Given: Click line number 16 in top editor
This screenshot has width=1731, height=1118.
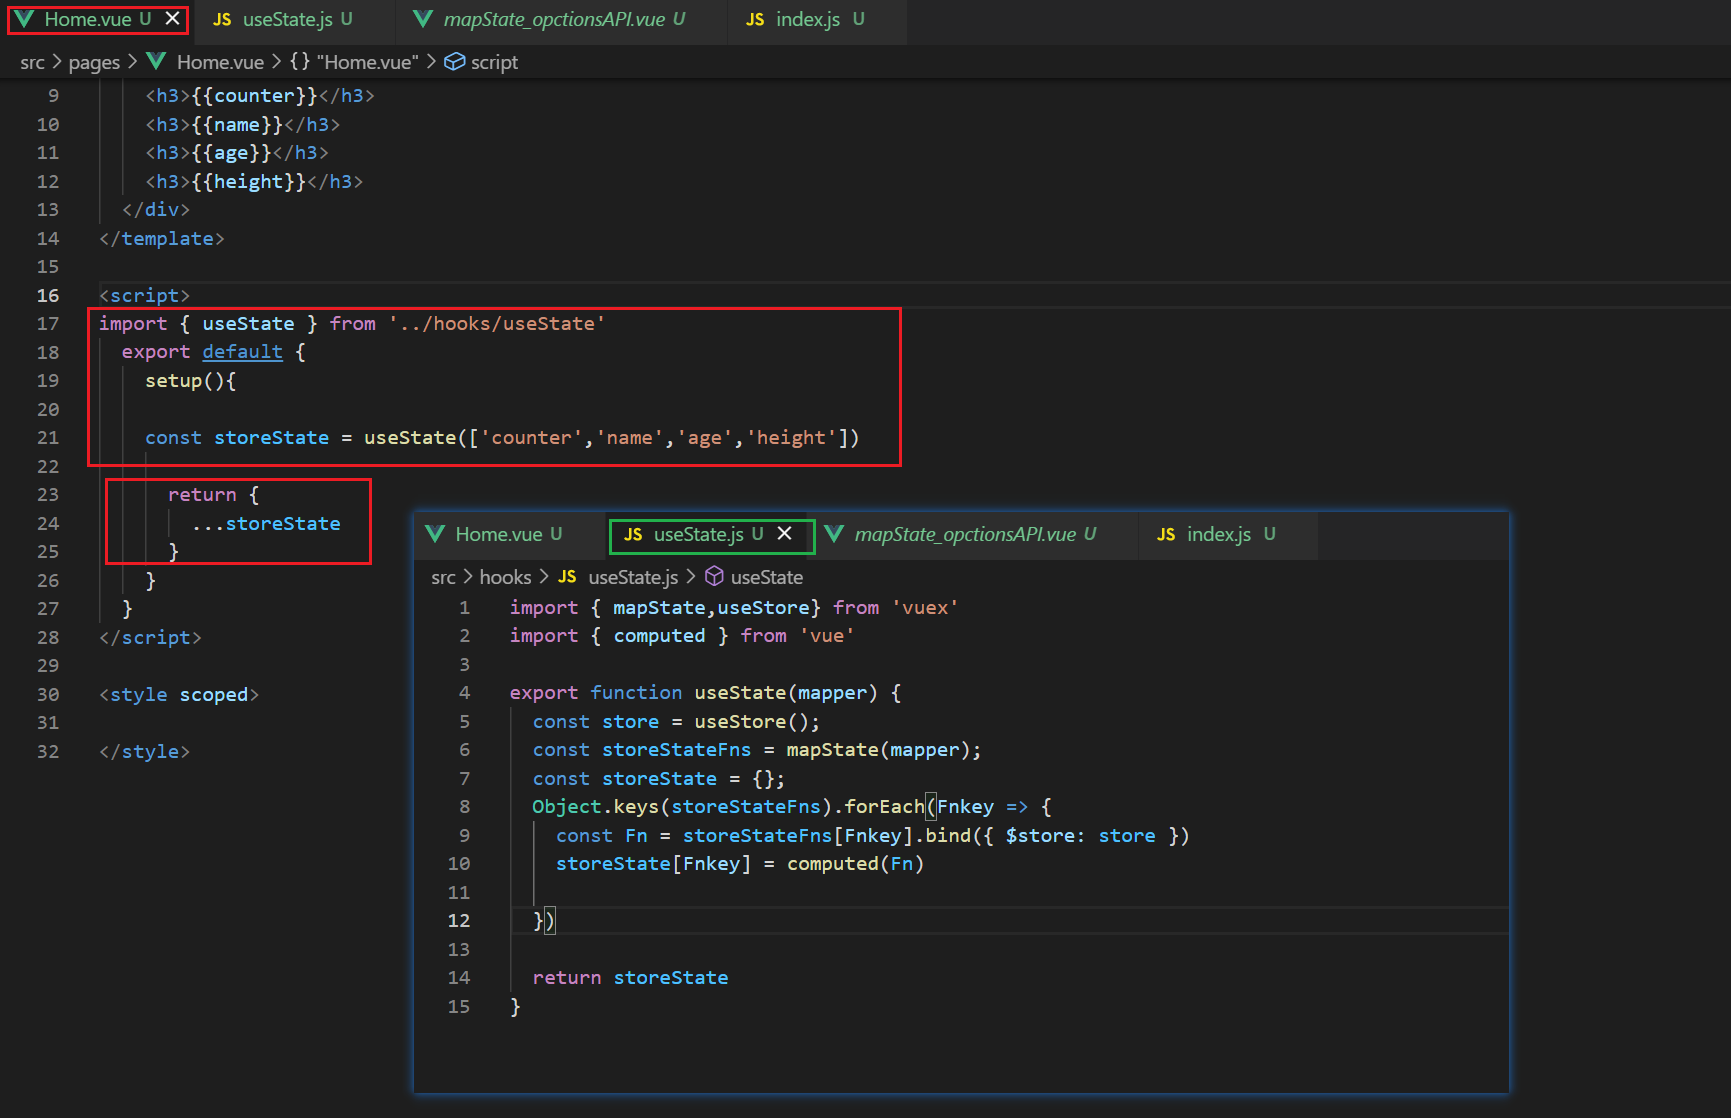Looking at the screenshot, I should click(x=48, y=296).
